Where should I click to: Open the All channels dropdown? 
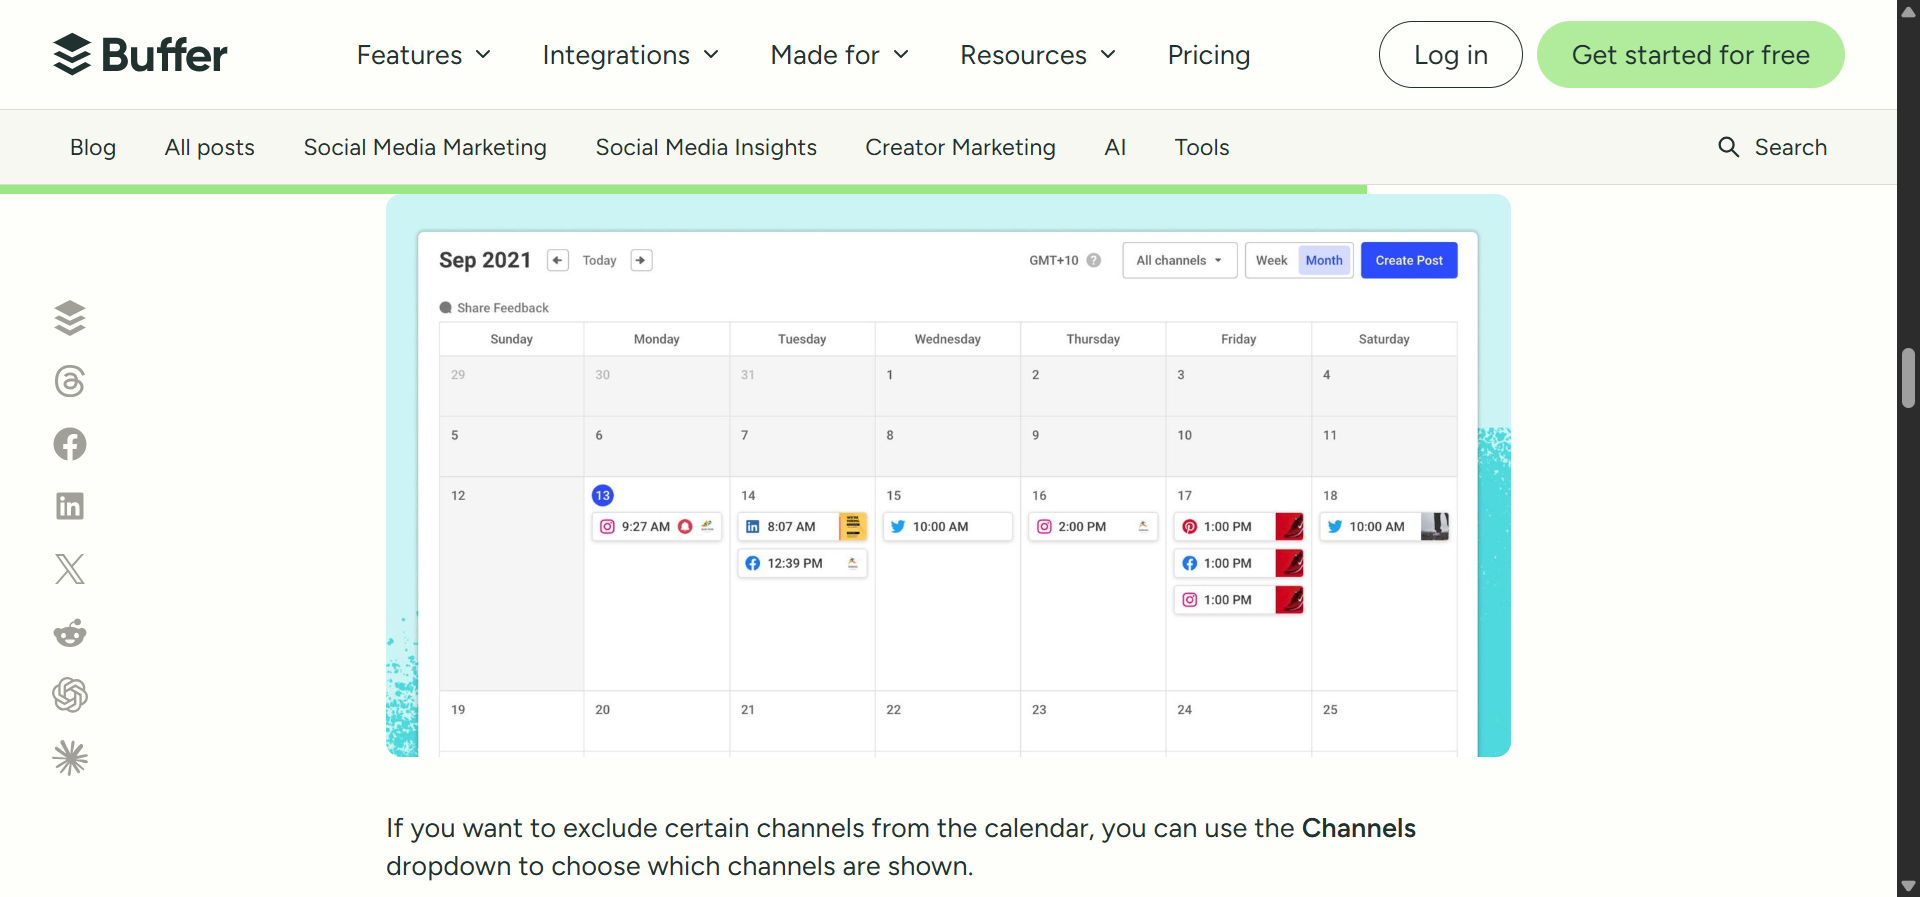[x=1180, y=260]
